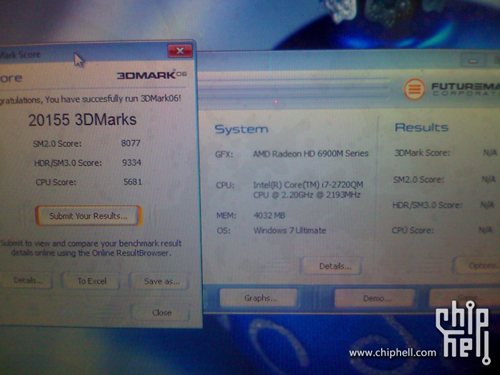The height and width of the screenshot is (375, 500).
Task: Click the Game... button at right edge
Action: [466, 298]
